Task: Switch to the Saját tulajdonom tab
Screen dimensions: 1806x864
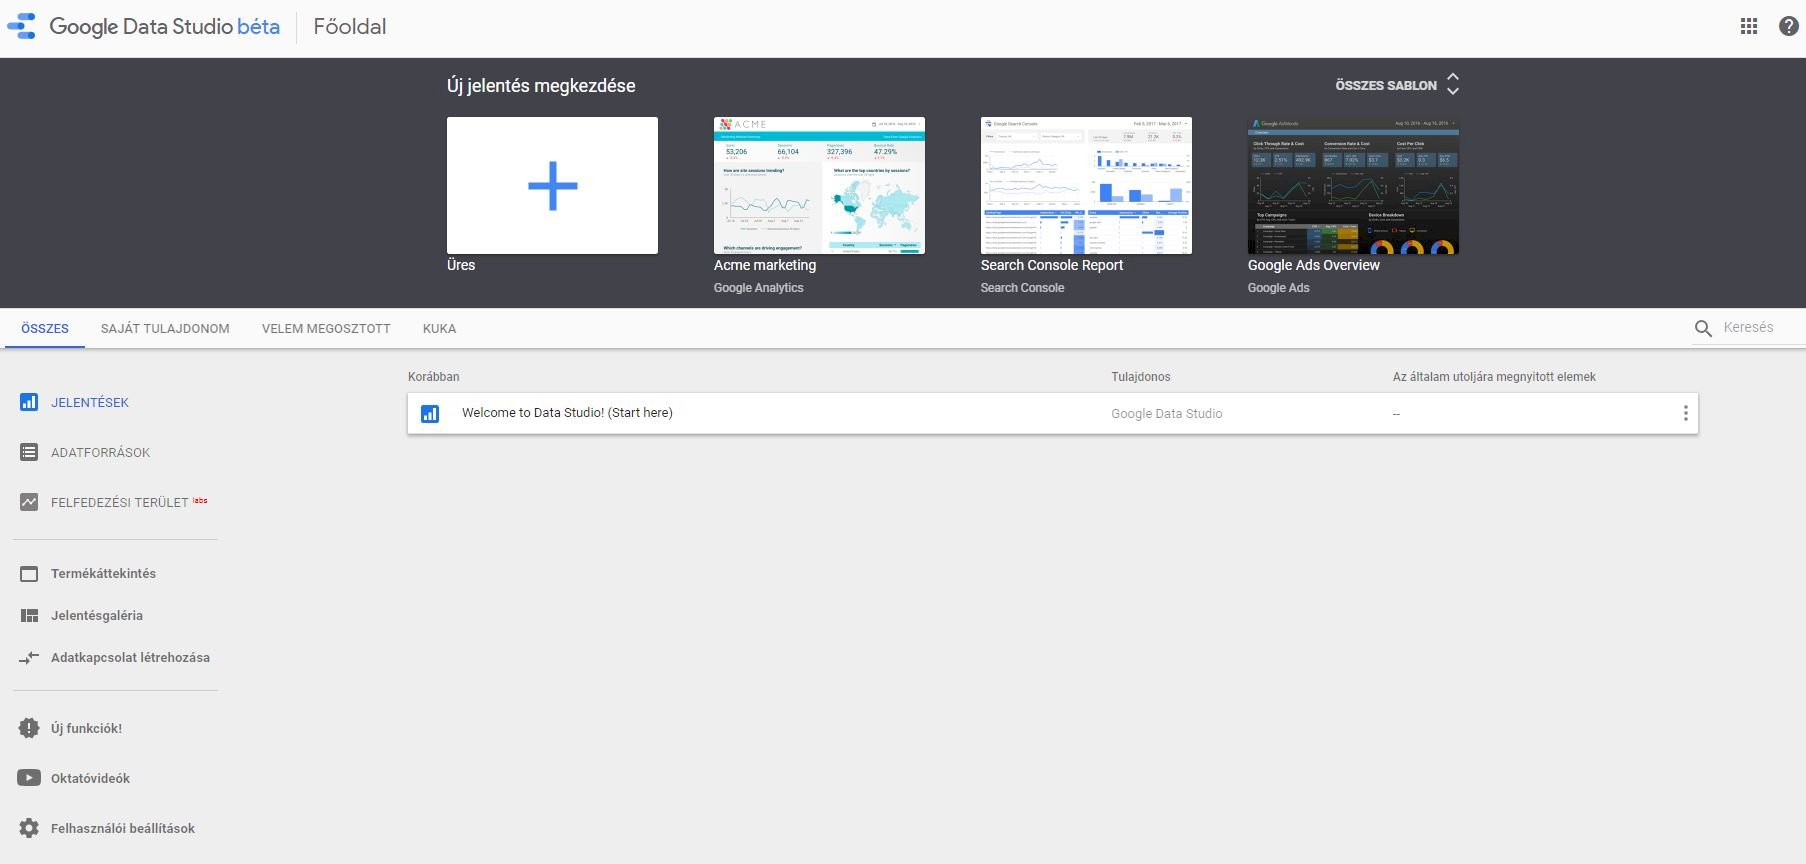Action: [165, 329]
